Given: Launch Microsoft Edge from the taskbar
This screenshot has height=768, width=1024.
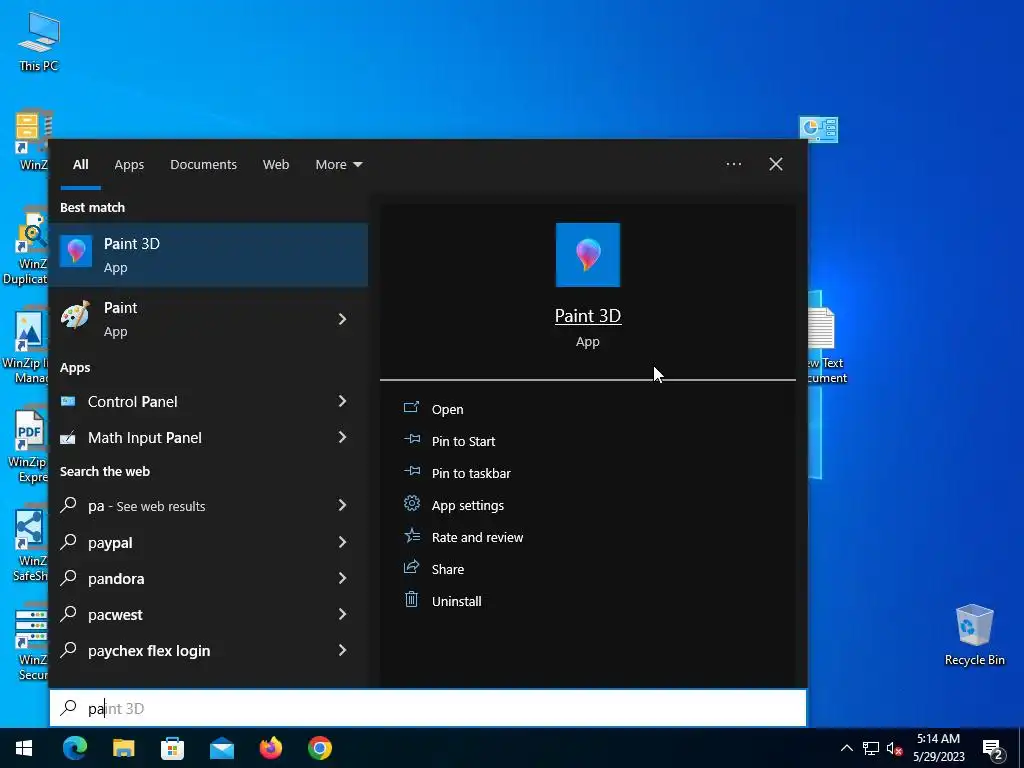Looking at the screenshot, I should (74, 748).
